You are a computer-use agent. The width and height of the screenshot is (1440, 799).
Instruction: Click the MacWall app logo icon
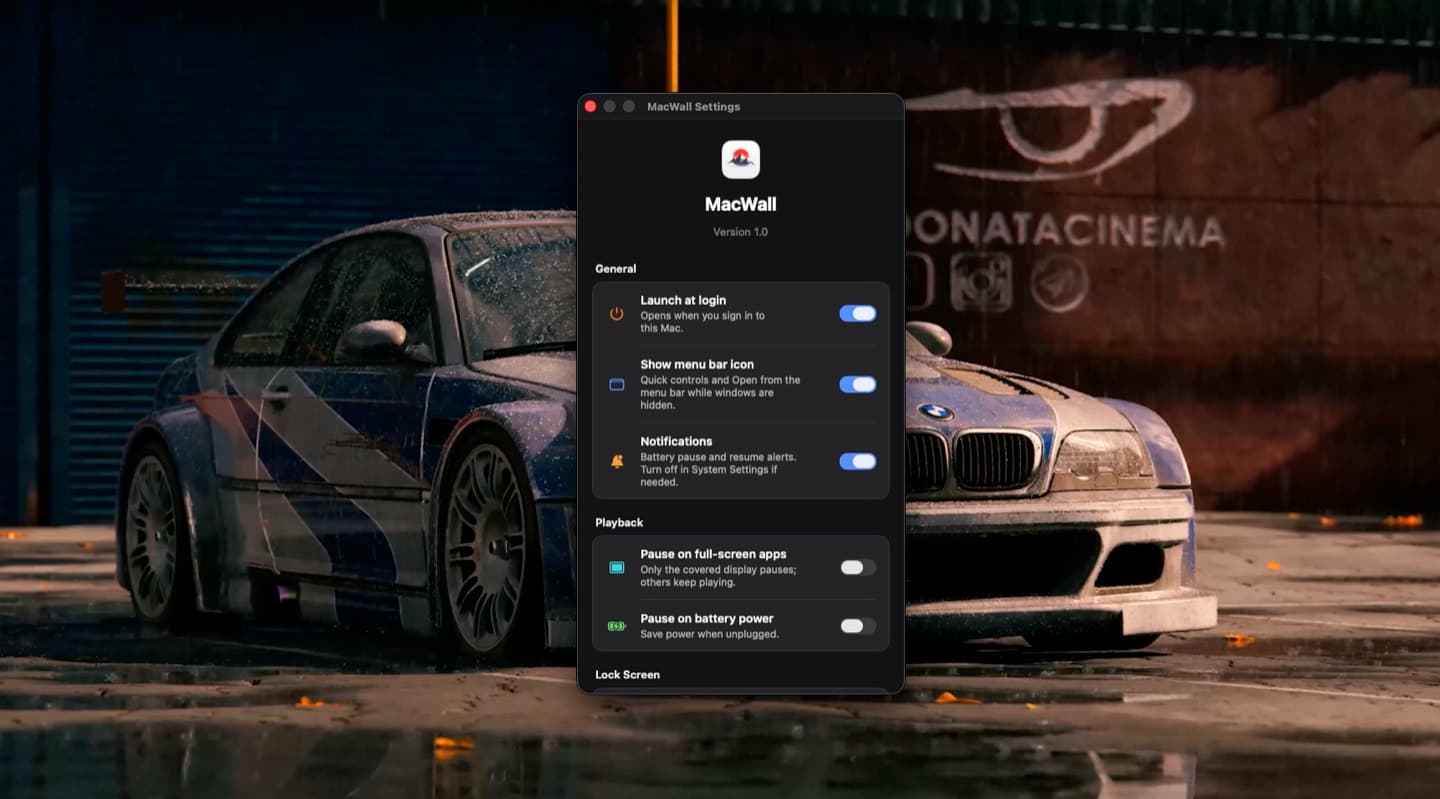(741, 160)
